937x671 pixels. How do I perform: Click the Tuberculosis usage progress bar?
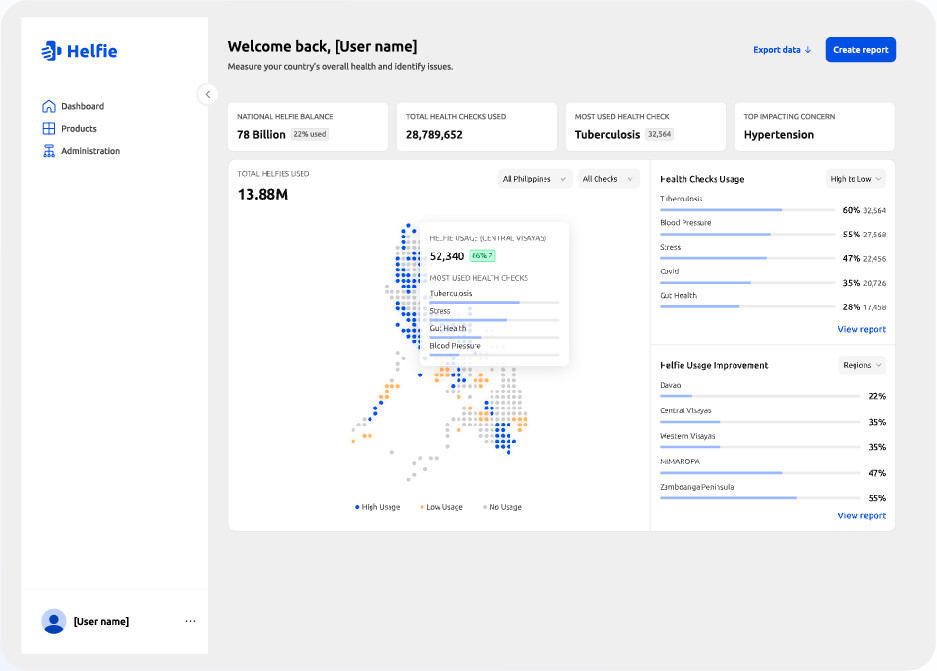point(747,210)
